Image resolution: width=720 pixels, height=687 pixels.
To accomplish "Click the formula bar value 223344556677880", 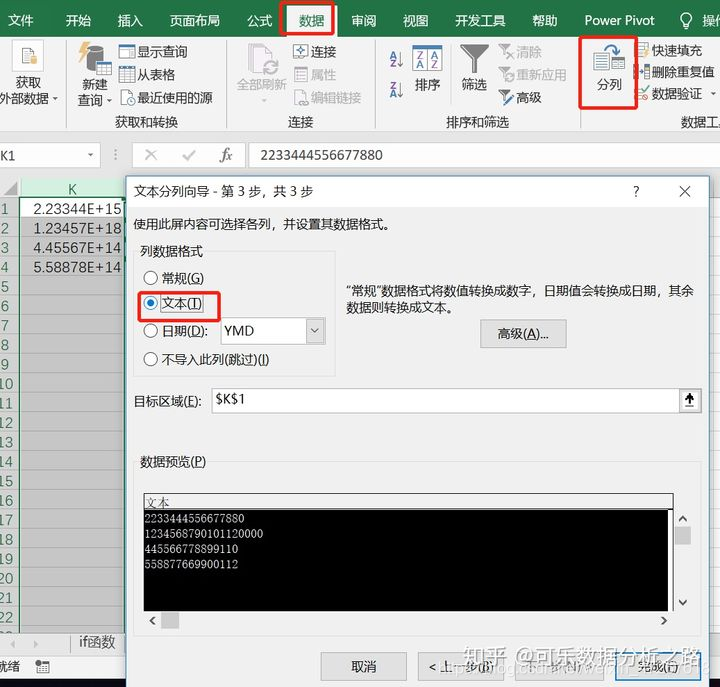I will 321,155.
